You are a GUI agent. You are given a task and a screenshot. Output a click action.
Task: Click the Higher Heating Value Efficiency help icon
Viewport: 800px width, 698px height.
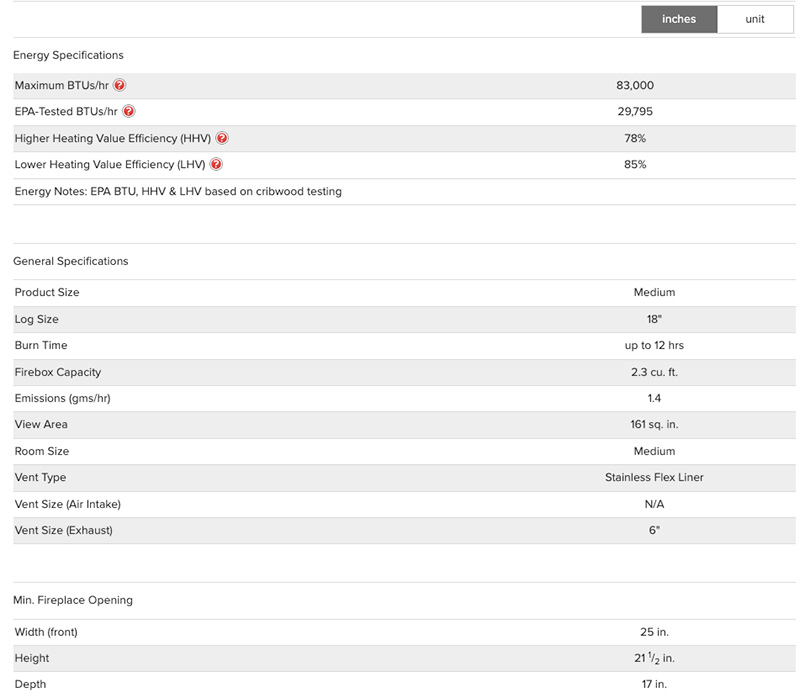click(x=222, y=138)
